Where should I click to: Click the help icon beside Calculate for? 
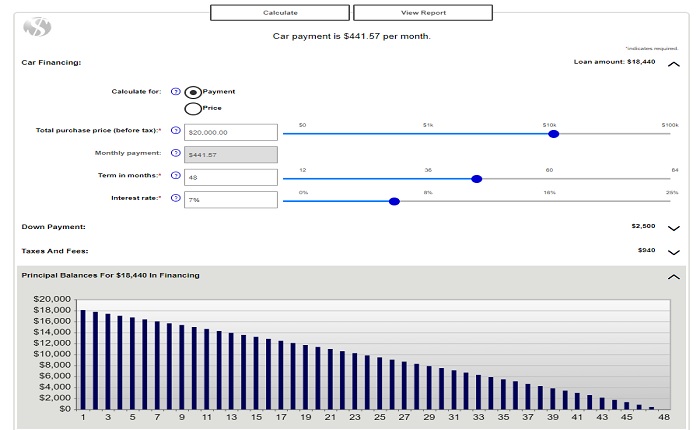[175, 92]
